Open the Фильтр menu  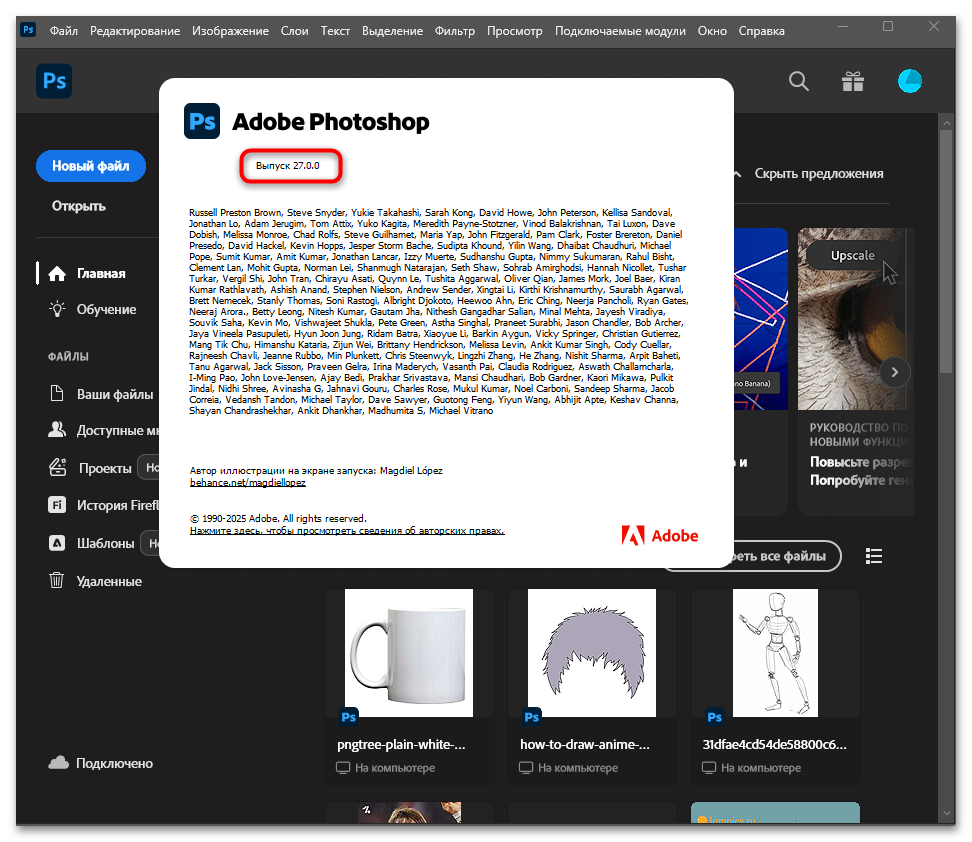(455, 31)
